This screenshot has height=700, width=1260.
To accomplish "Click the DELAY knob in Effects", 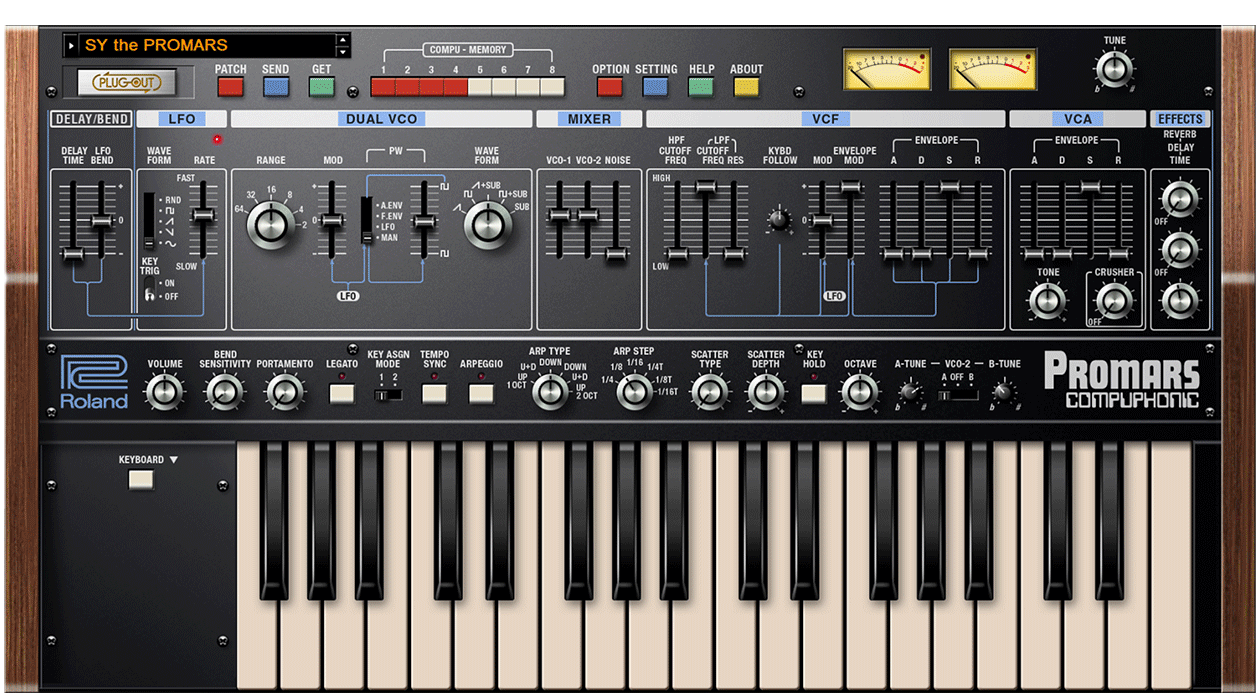I will (x=1180, y=250).
